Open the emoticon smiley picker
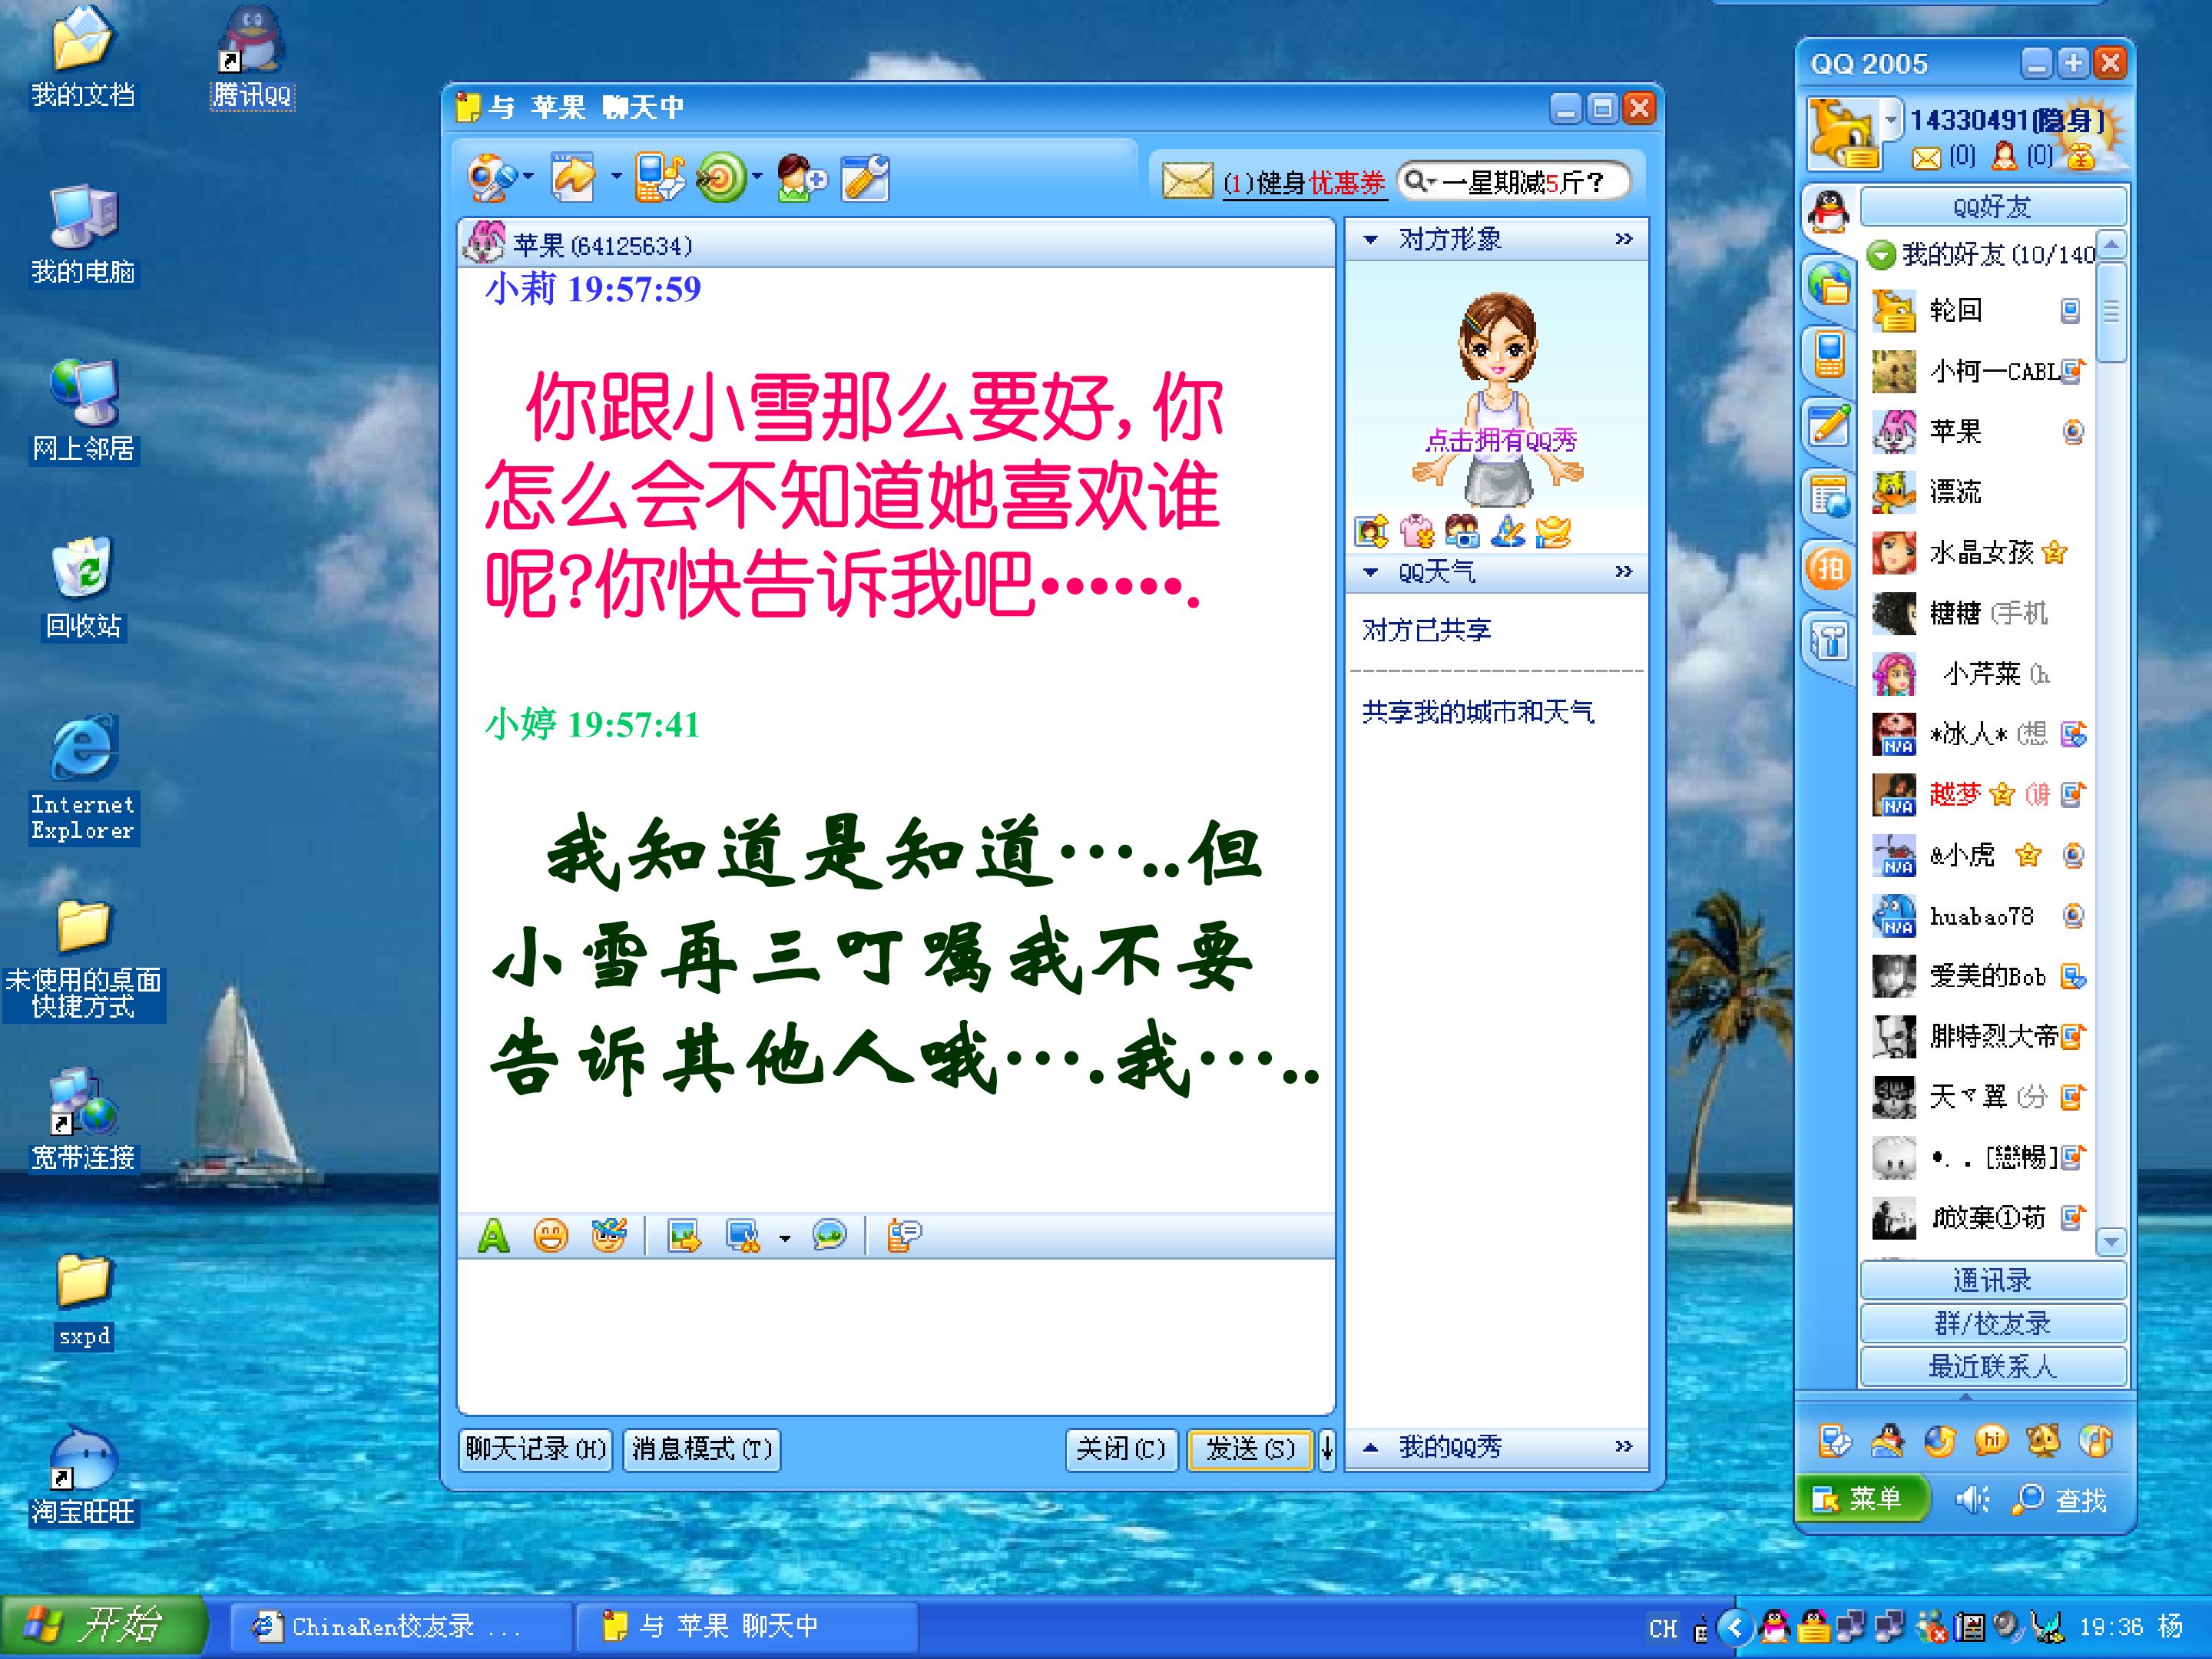Viewport: 2212px width, 1659px height. 550,1237
